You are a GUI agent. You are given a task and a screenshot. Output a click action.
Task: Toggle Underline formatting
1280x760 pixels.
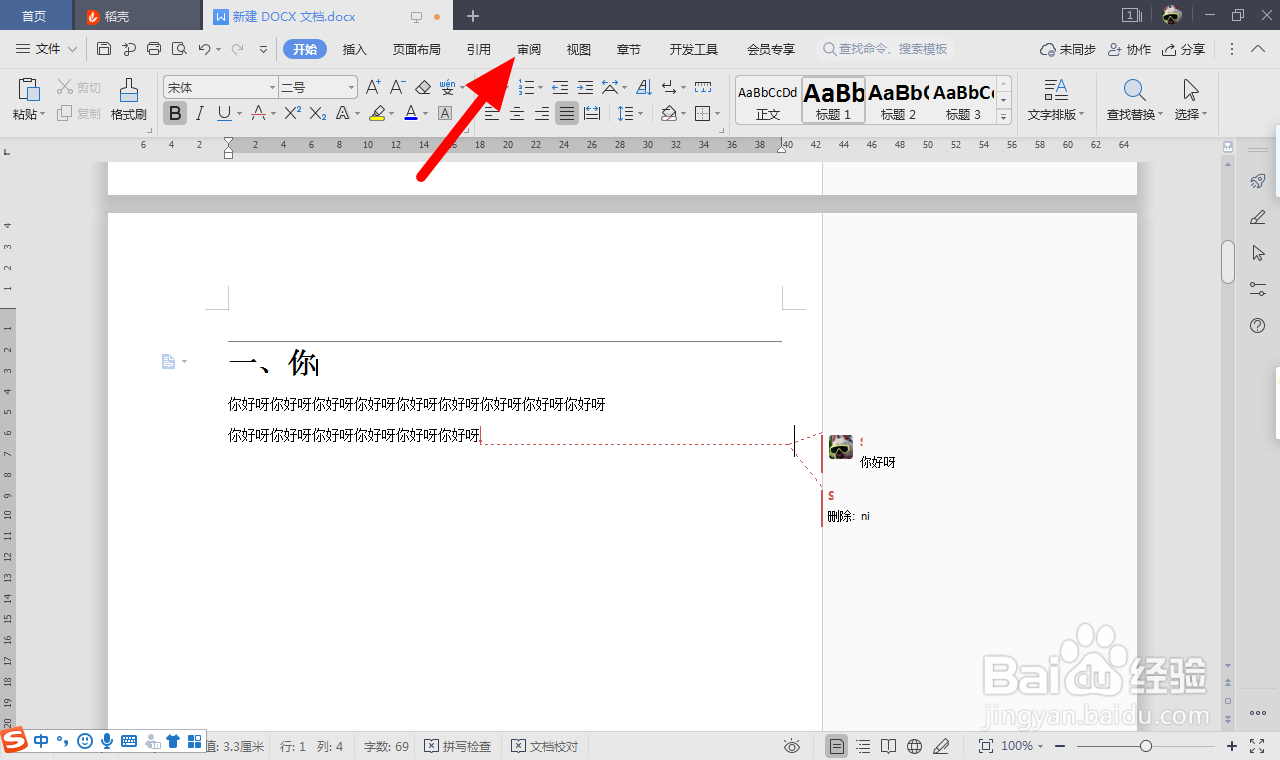tap(224, 113)
